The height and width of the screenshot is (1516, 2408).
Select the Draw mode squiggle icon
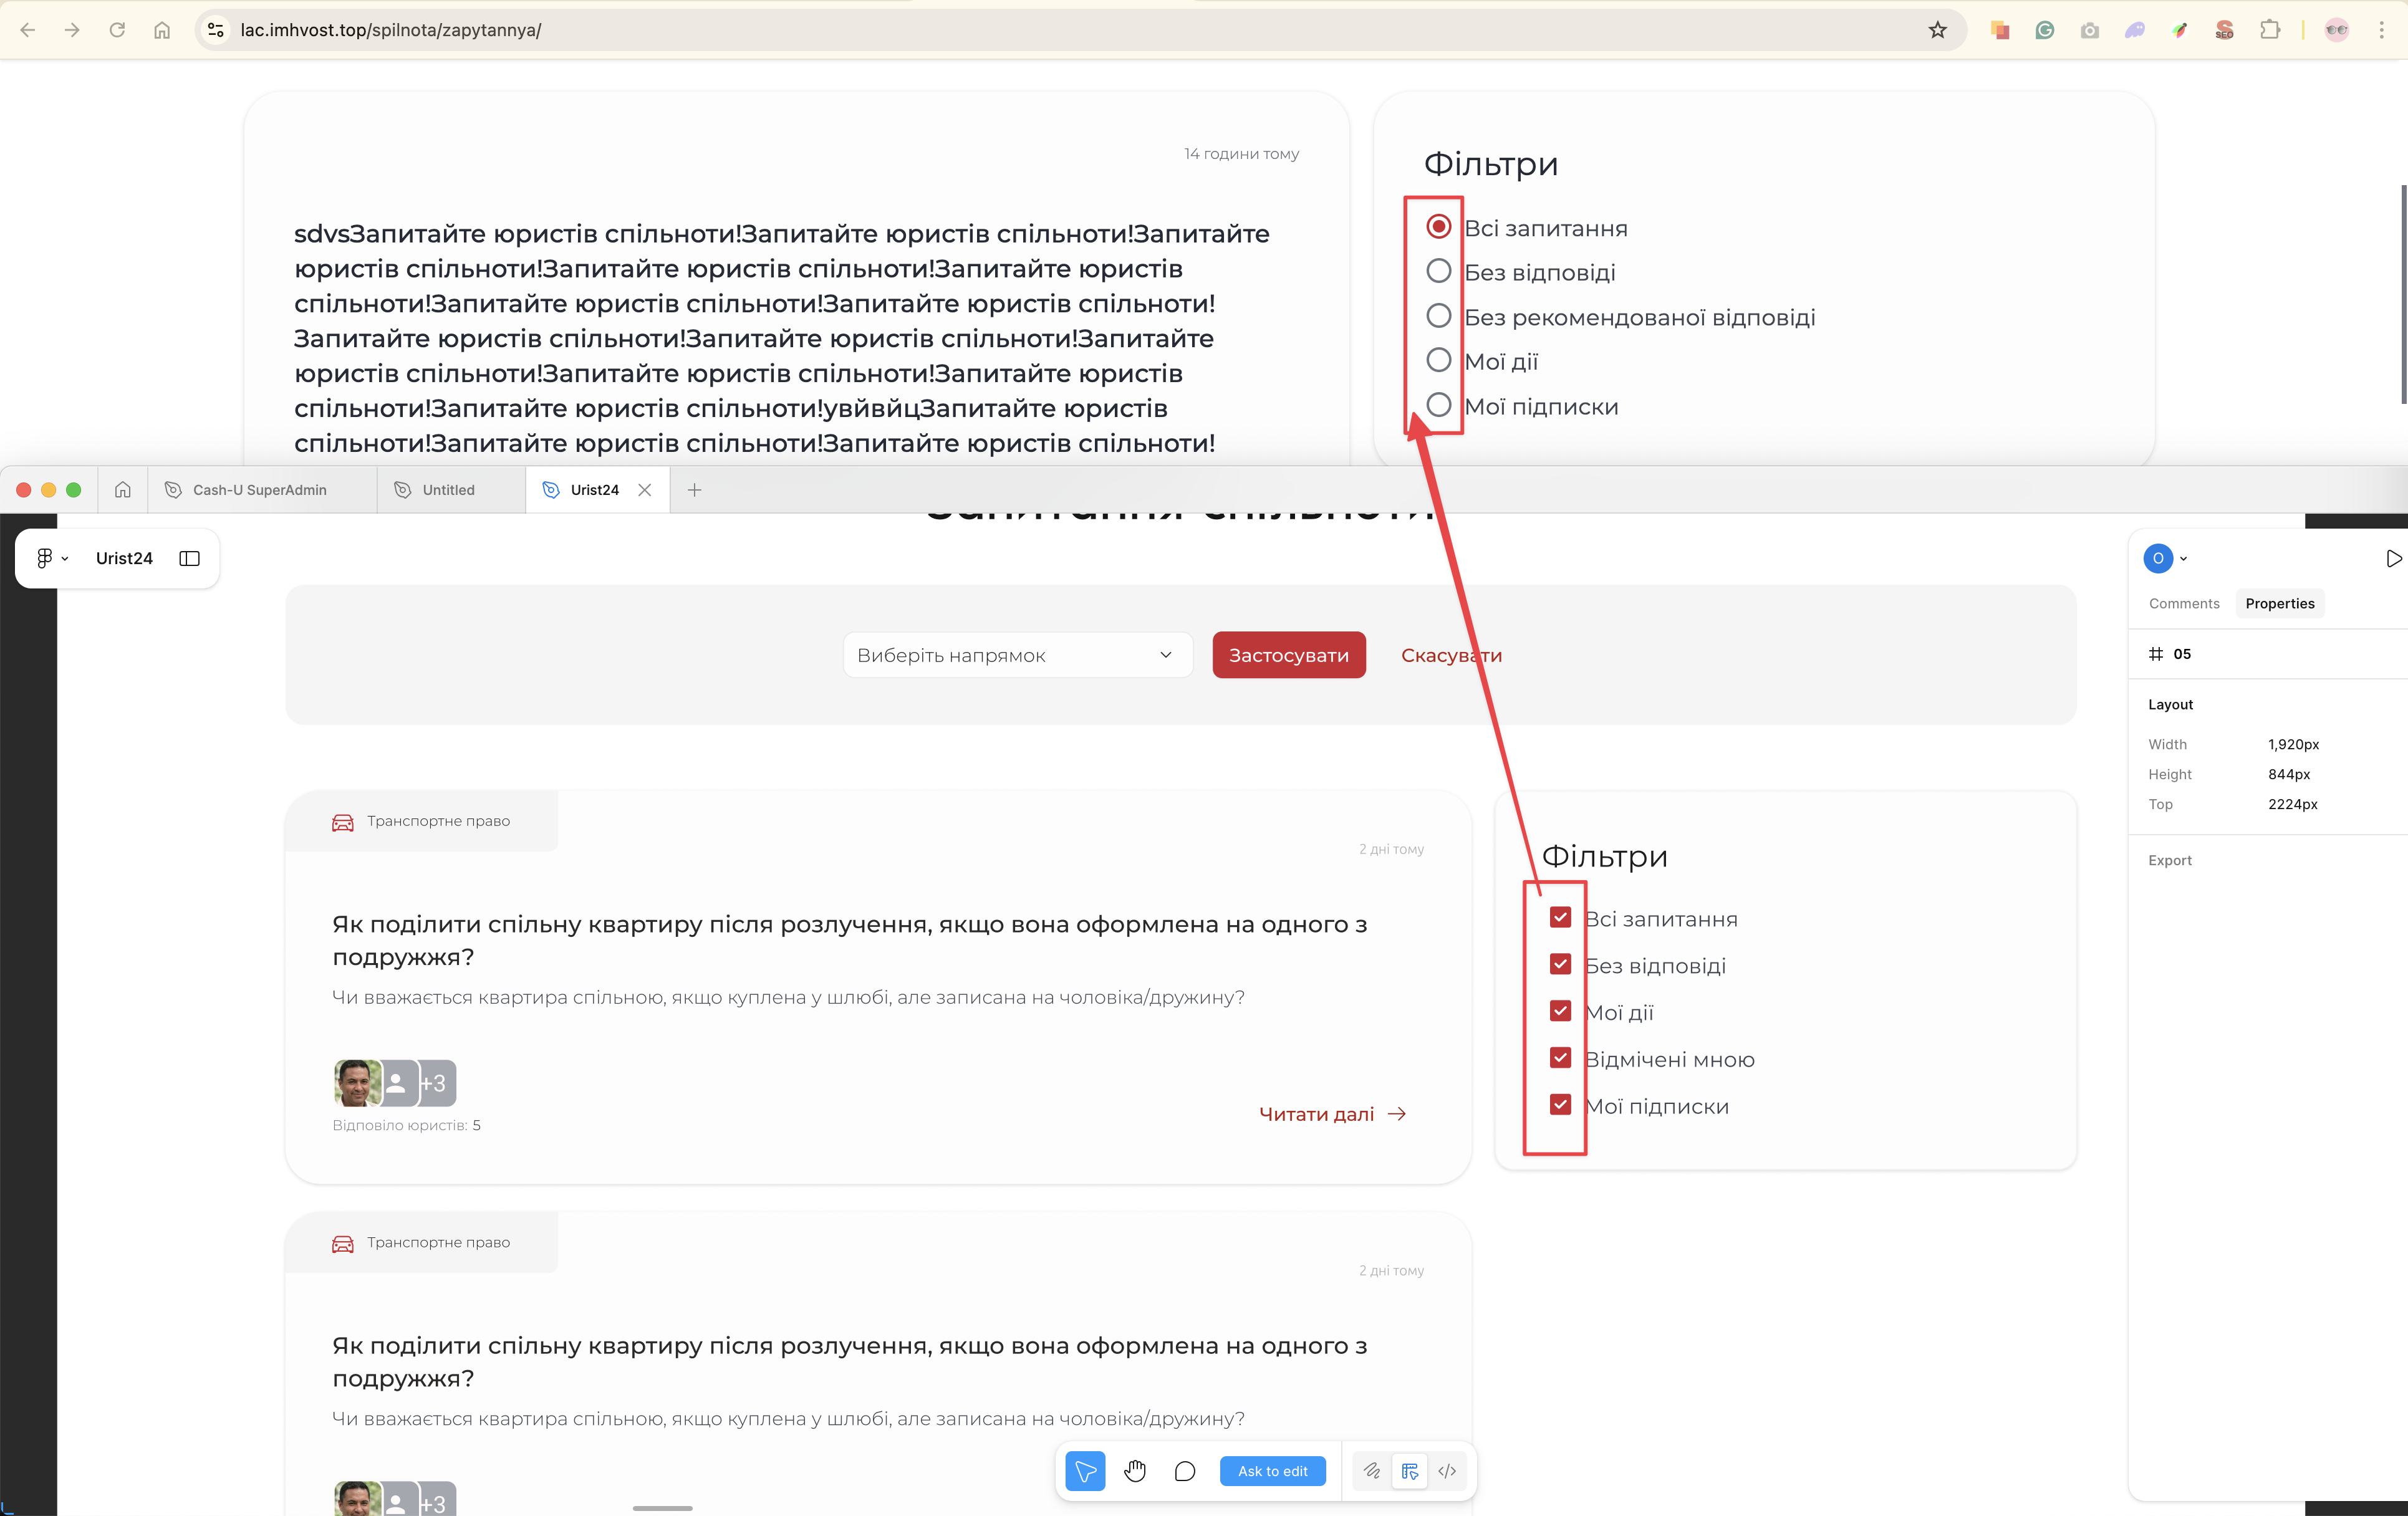pos(1372,1471)
